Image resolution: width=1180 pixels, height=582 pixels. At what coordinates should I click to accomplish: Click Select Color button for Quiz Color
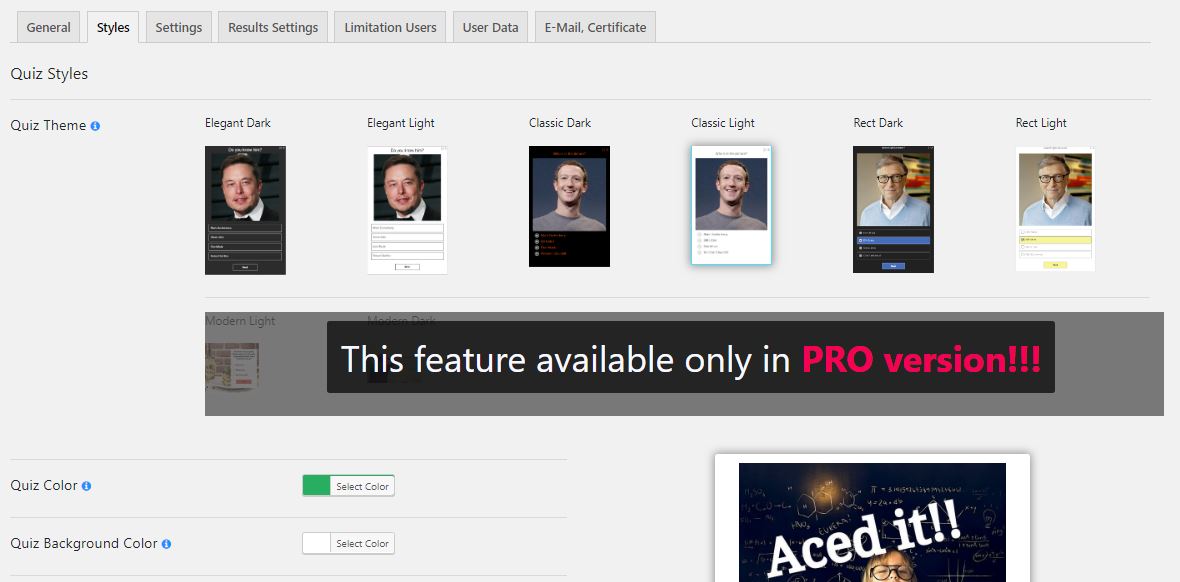click(x=363, y=486)
